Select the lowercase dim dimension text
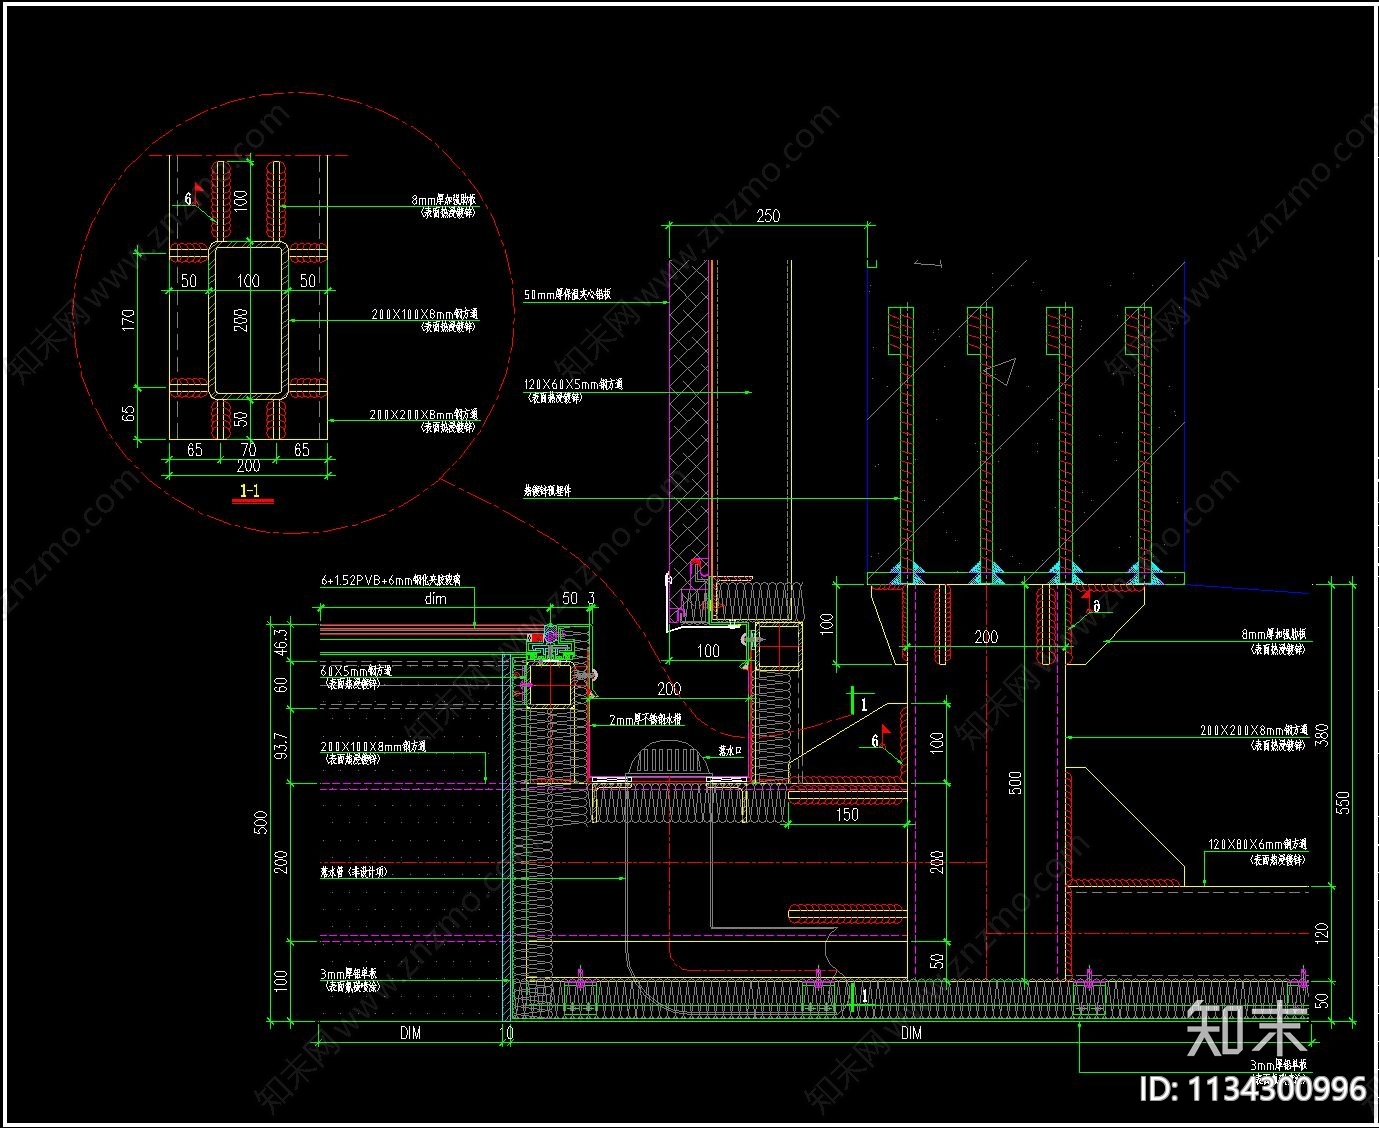This screenshot has height=1128, width=1379. tap(436, 598)
